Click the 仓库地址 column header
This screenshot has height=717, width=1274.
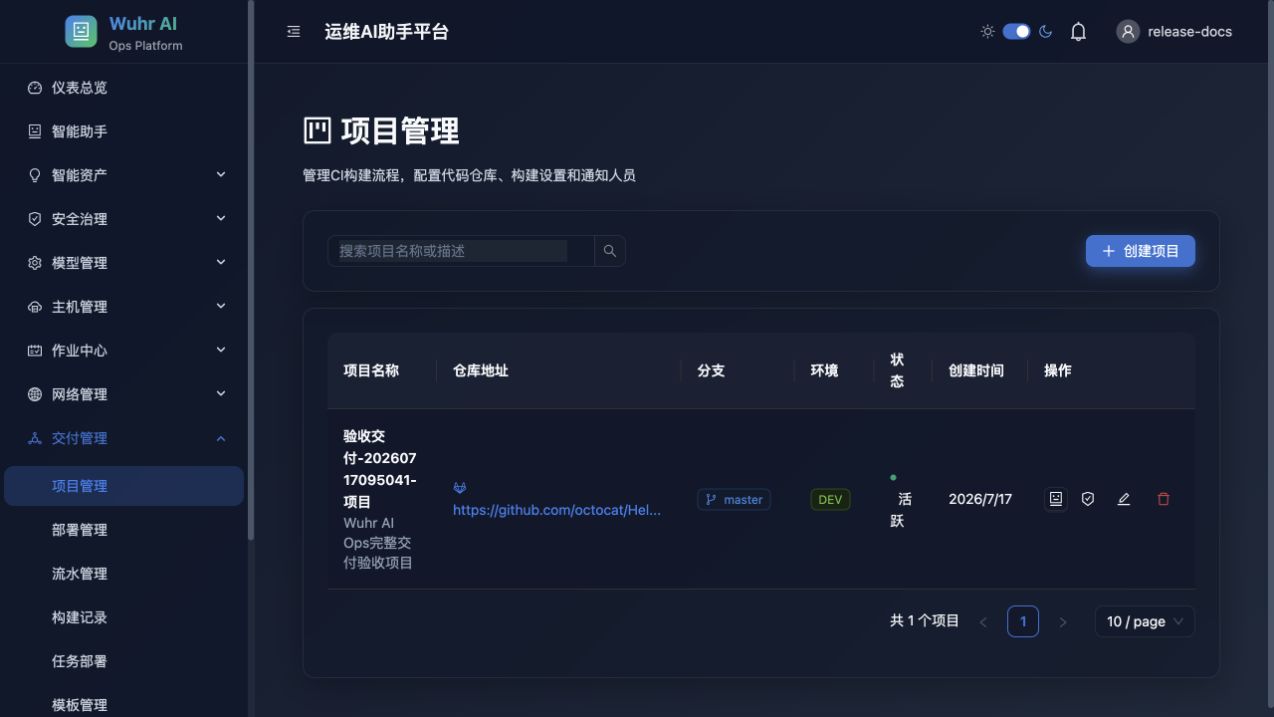click(481, 370)
